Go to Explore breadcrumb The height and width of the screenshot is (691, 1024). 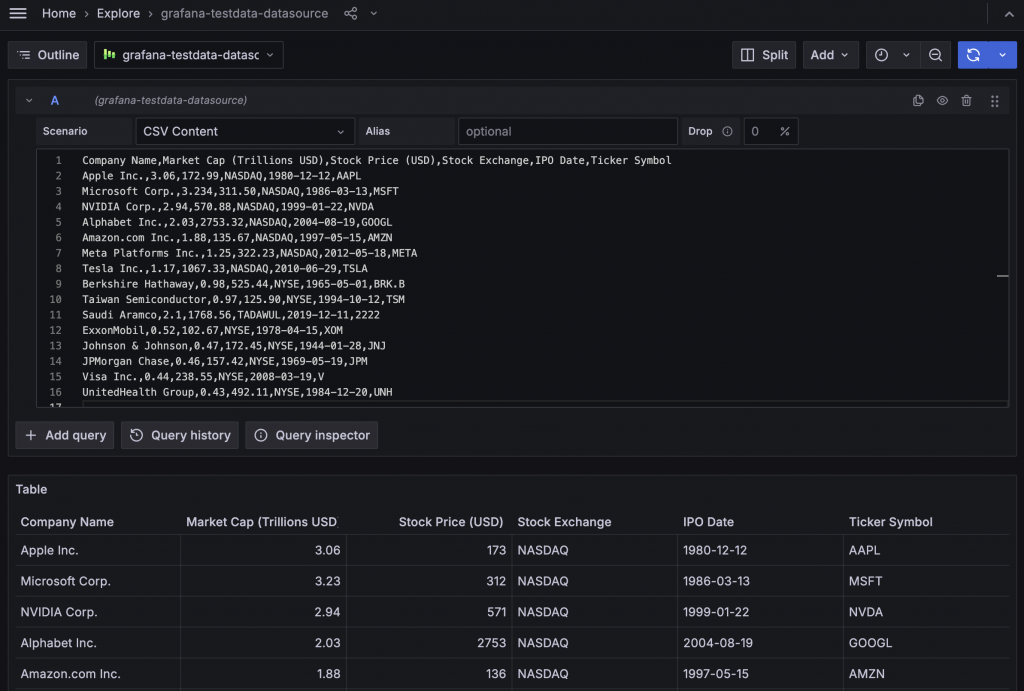tap(118, 13)
